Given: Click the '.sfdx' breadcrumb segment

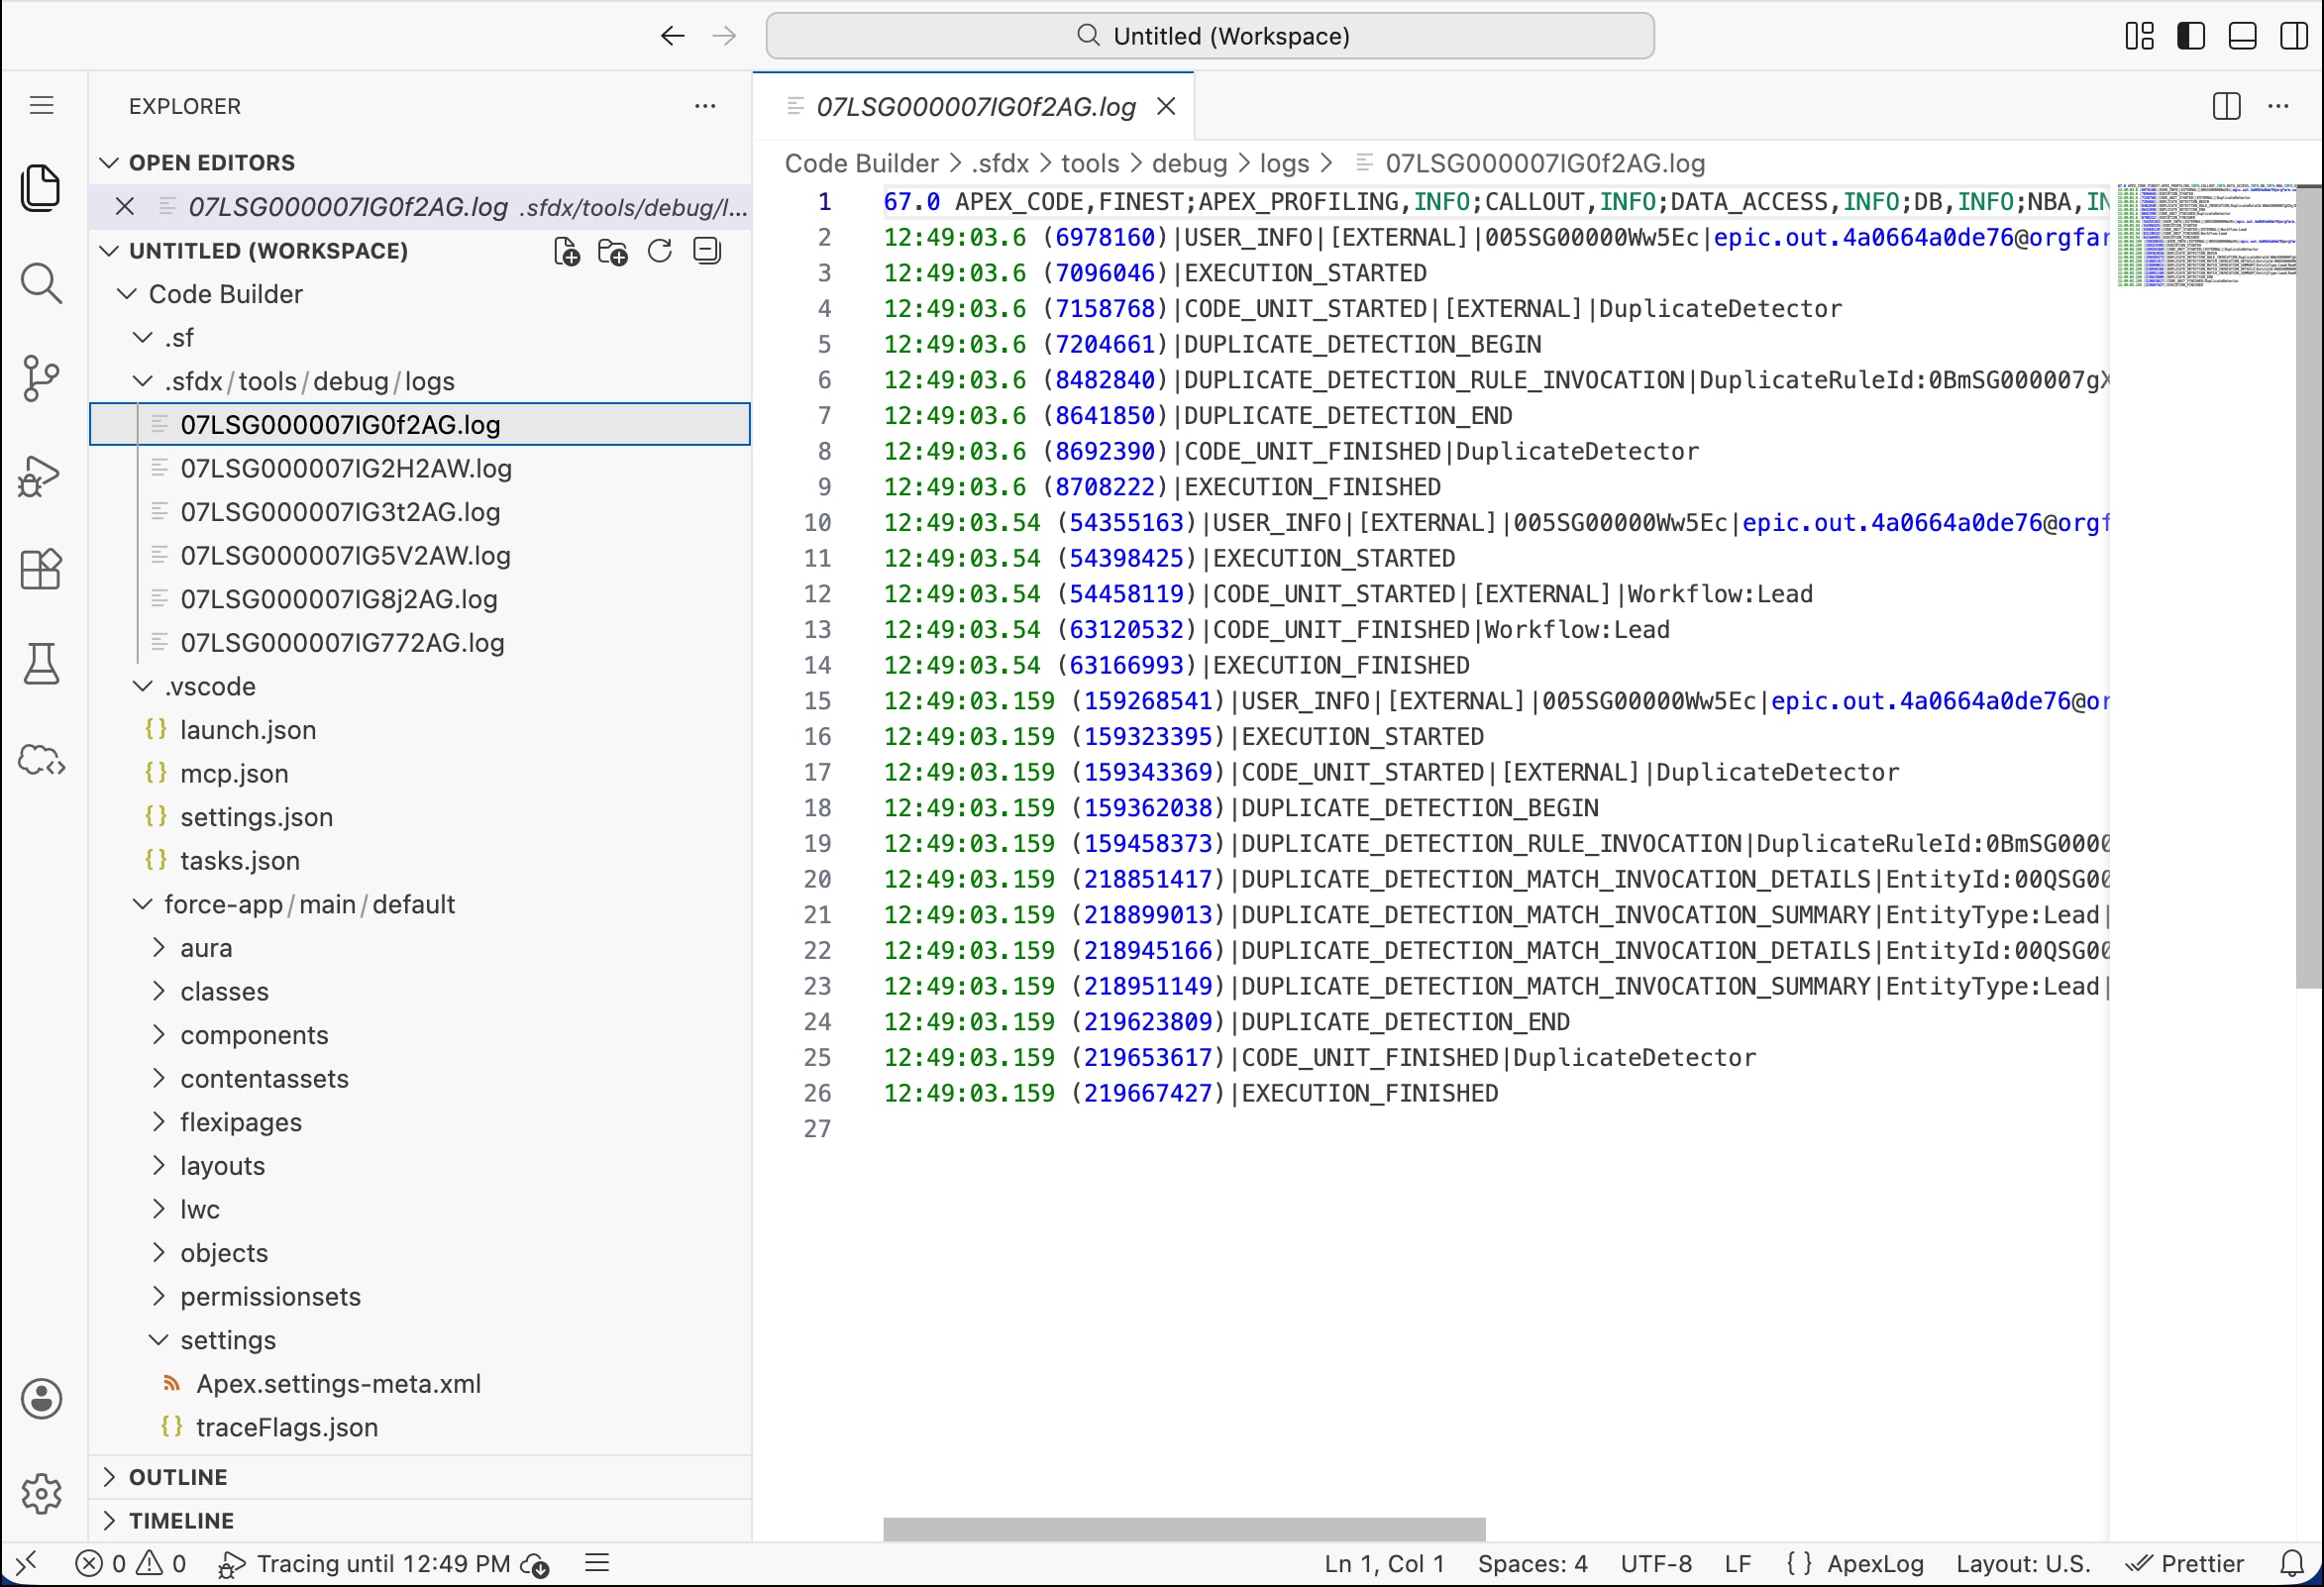Looking at the screenshot, I should coord(1000,163).
